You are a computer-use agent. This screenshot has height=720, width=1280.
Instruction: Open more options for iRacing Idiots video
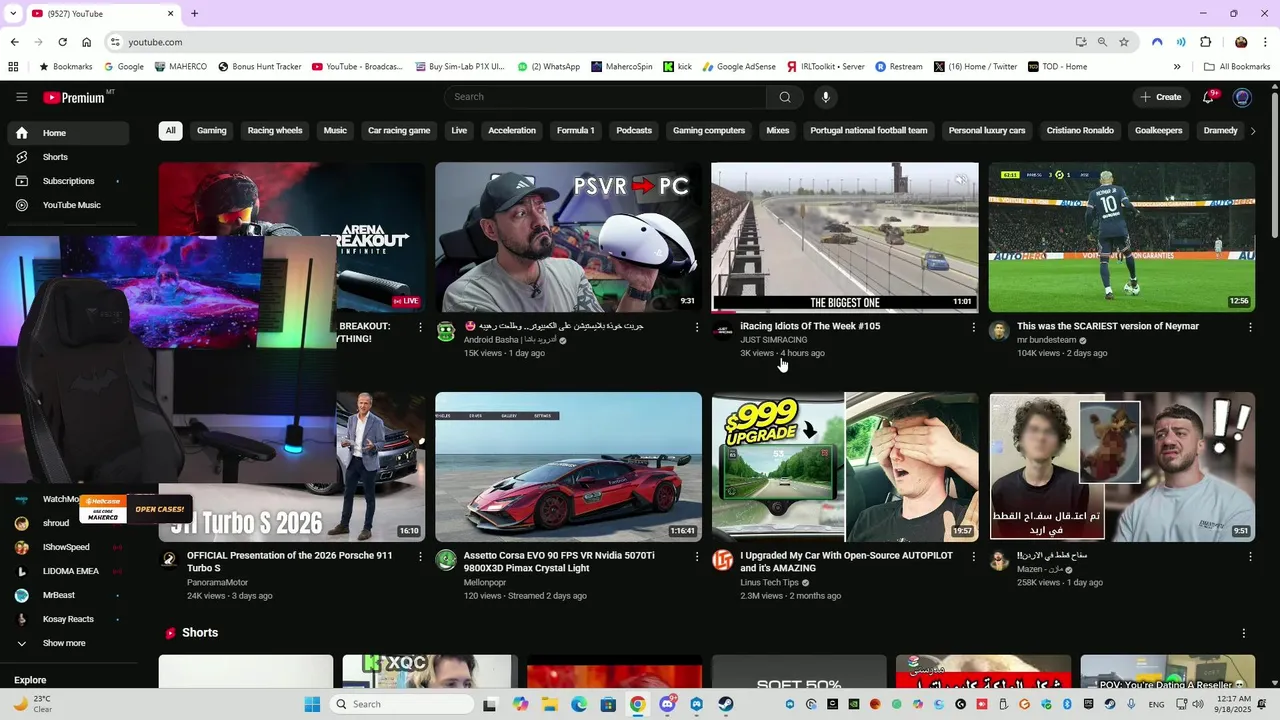[x=973, y=327]
